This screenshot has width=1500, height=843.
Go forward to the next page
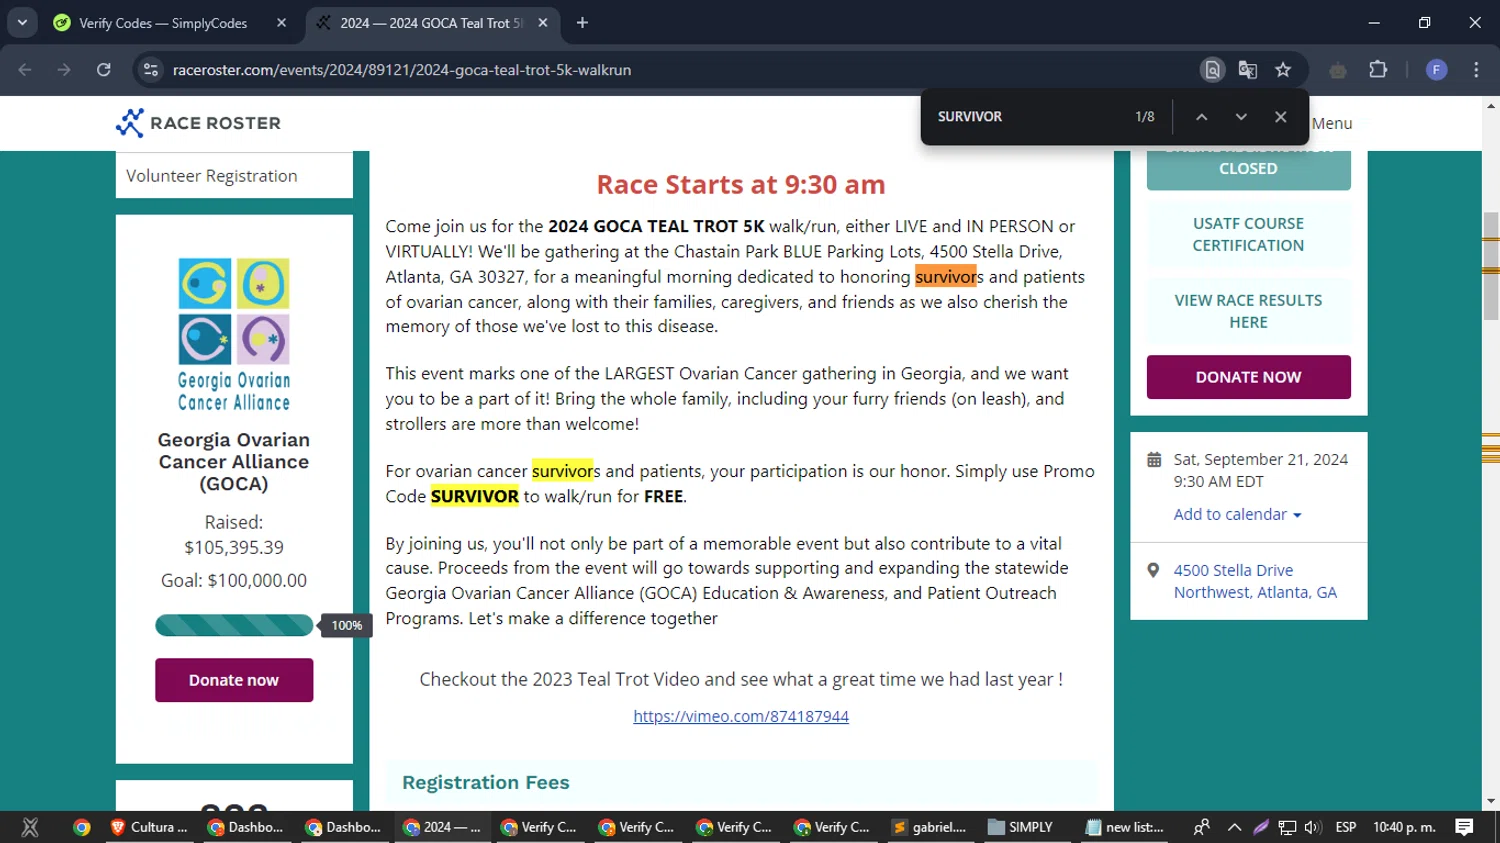point(64,70)
